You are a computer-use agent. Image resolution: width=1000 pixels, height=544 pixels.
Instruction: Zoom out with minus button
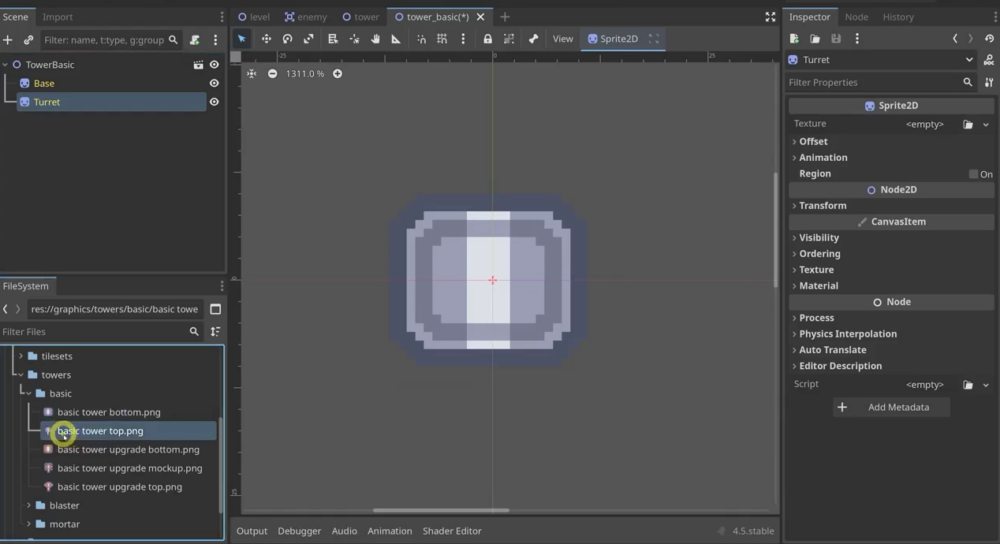[x=272, y=74]
